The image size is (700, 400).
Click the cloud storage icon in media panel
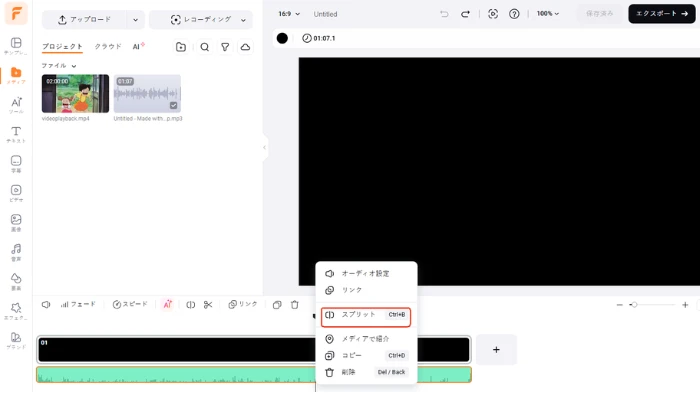click(x=246, y=47)
